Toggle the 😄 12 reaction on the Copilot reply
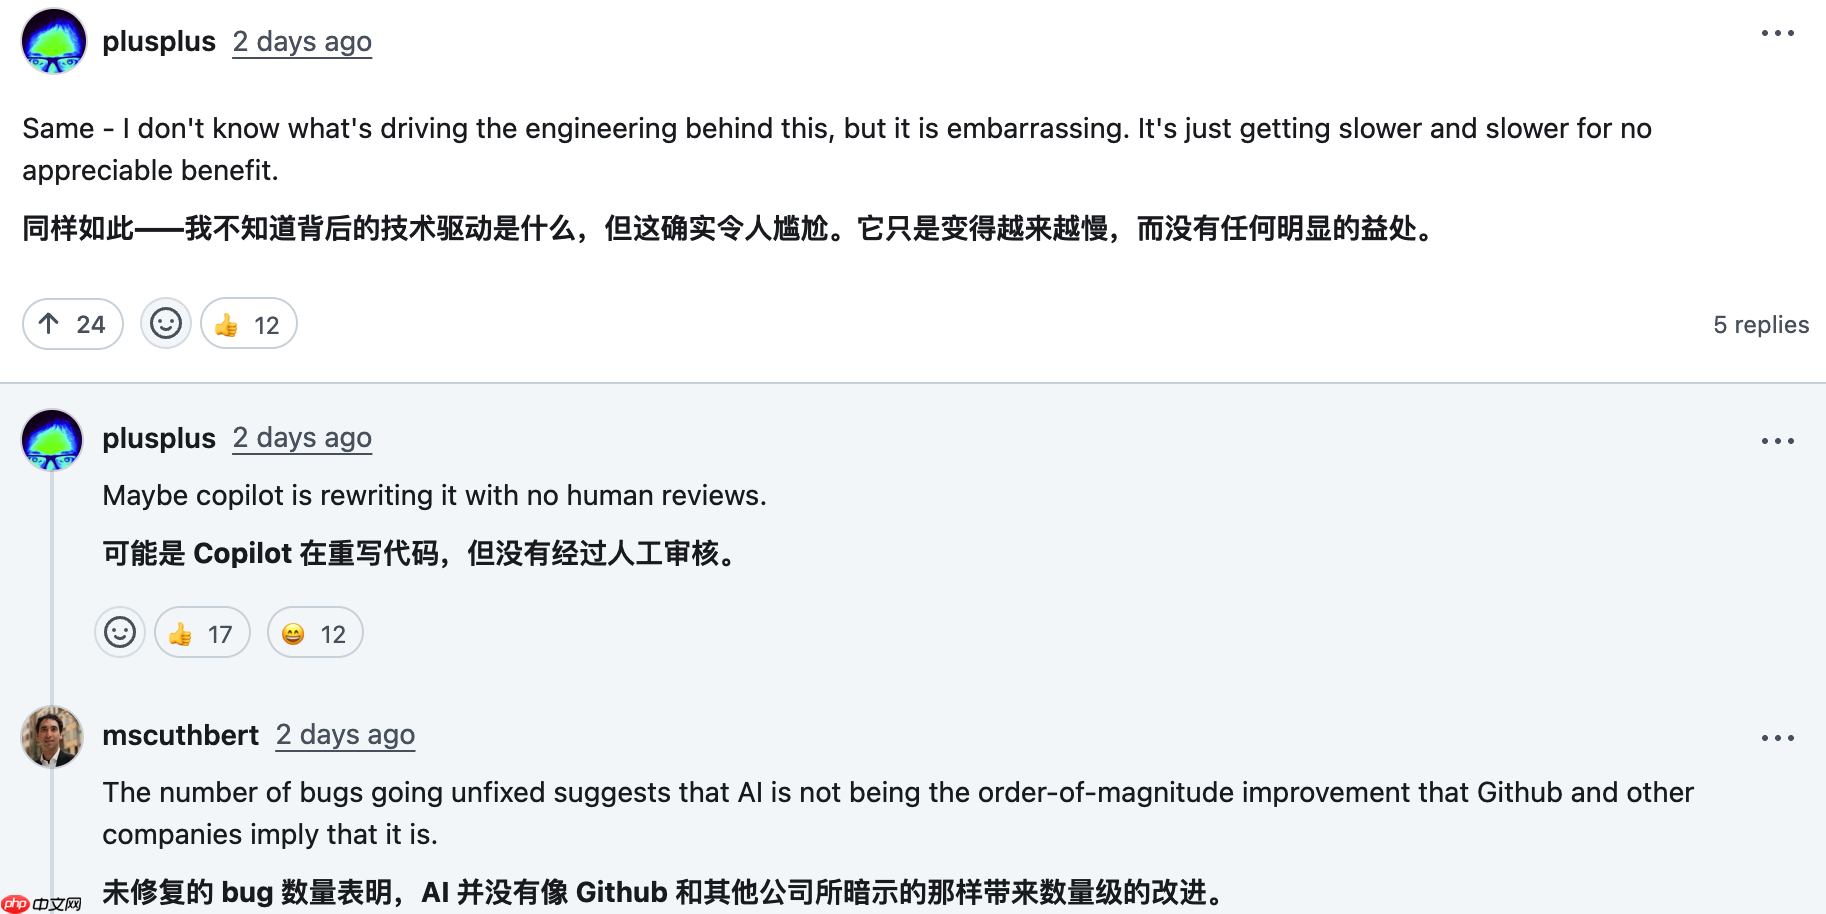Viewport: 1826px width, 914px height. tap(315, 632)
